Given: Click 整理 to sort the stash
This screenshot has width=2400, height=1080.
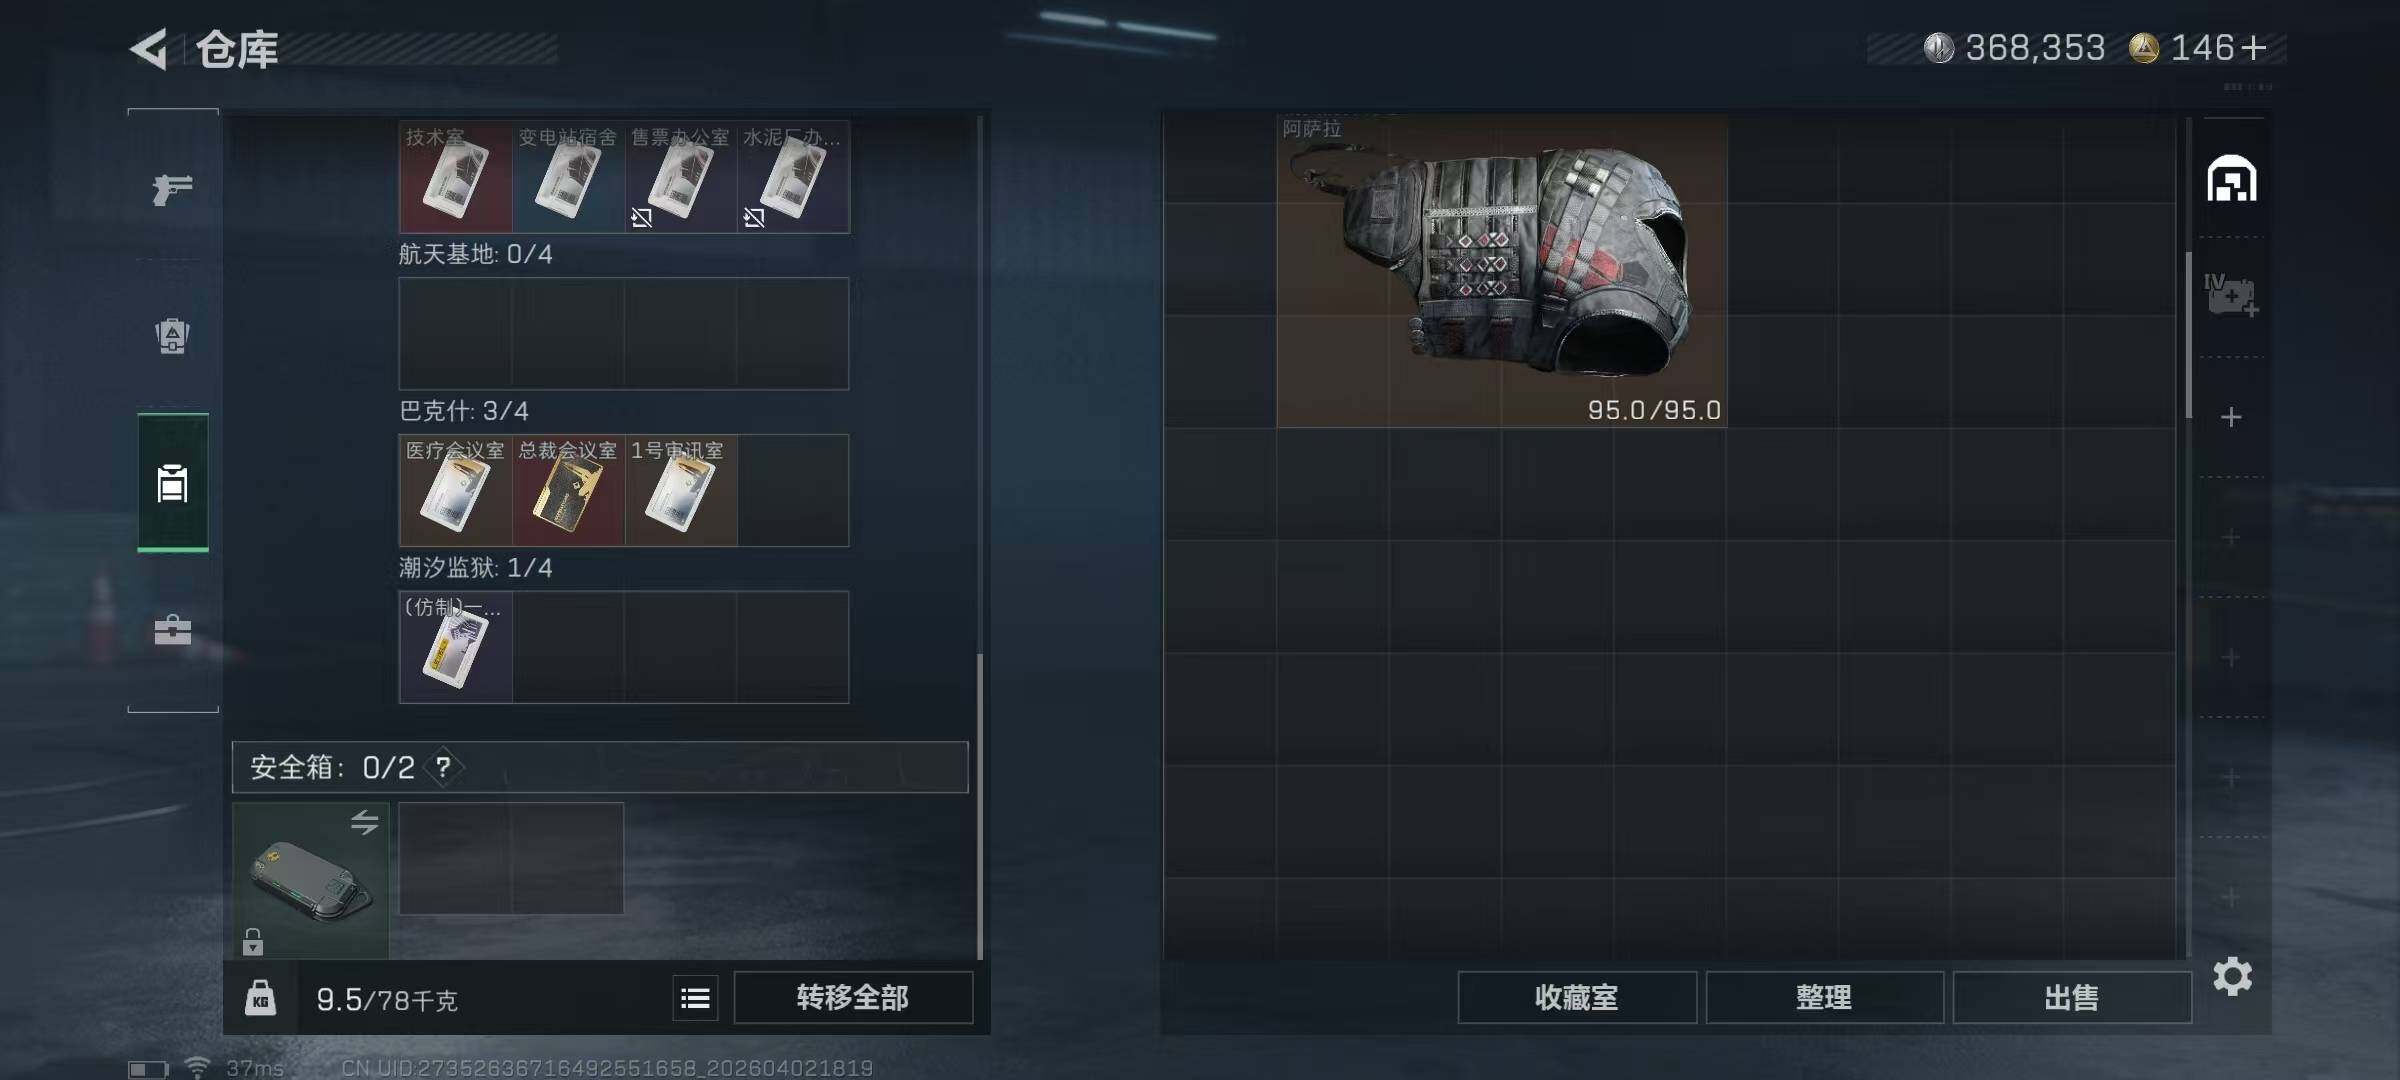Looking at the screenshot, I should (1824, 998).
